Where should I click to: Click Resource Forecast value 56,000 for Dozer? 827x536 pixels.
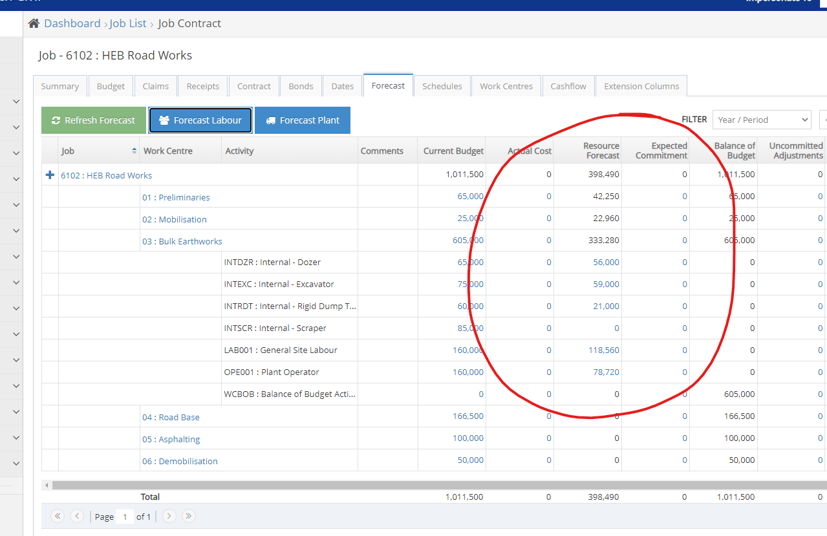[606, 262]
